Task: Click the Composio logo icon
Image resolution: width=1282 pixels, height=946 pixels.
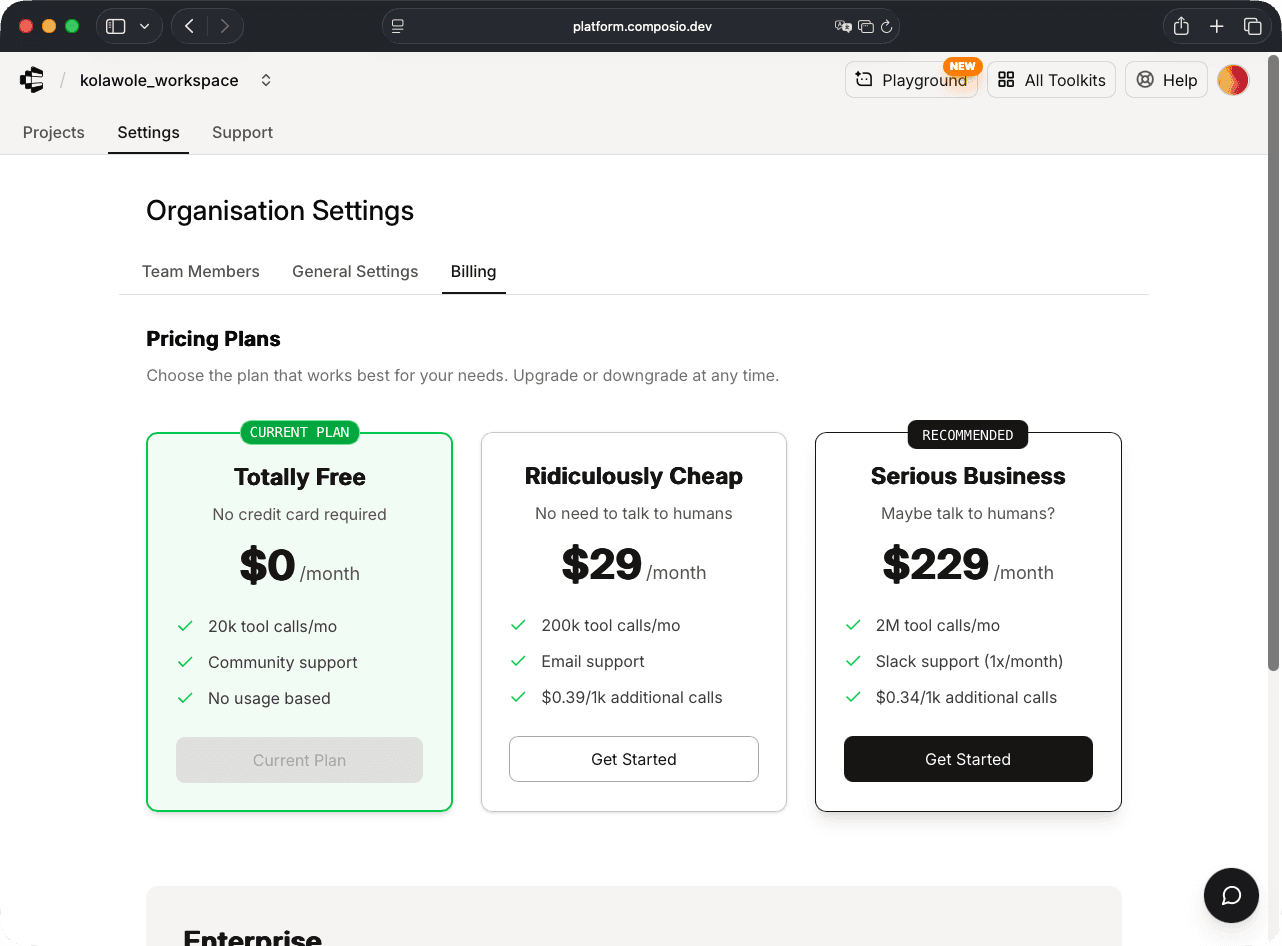Action: [31, 80]
